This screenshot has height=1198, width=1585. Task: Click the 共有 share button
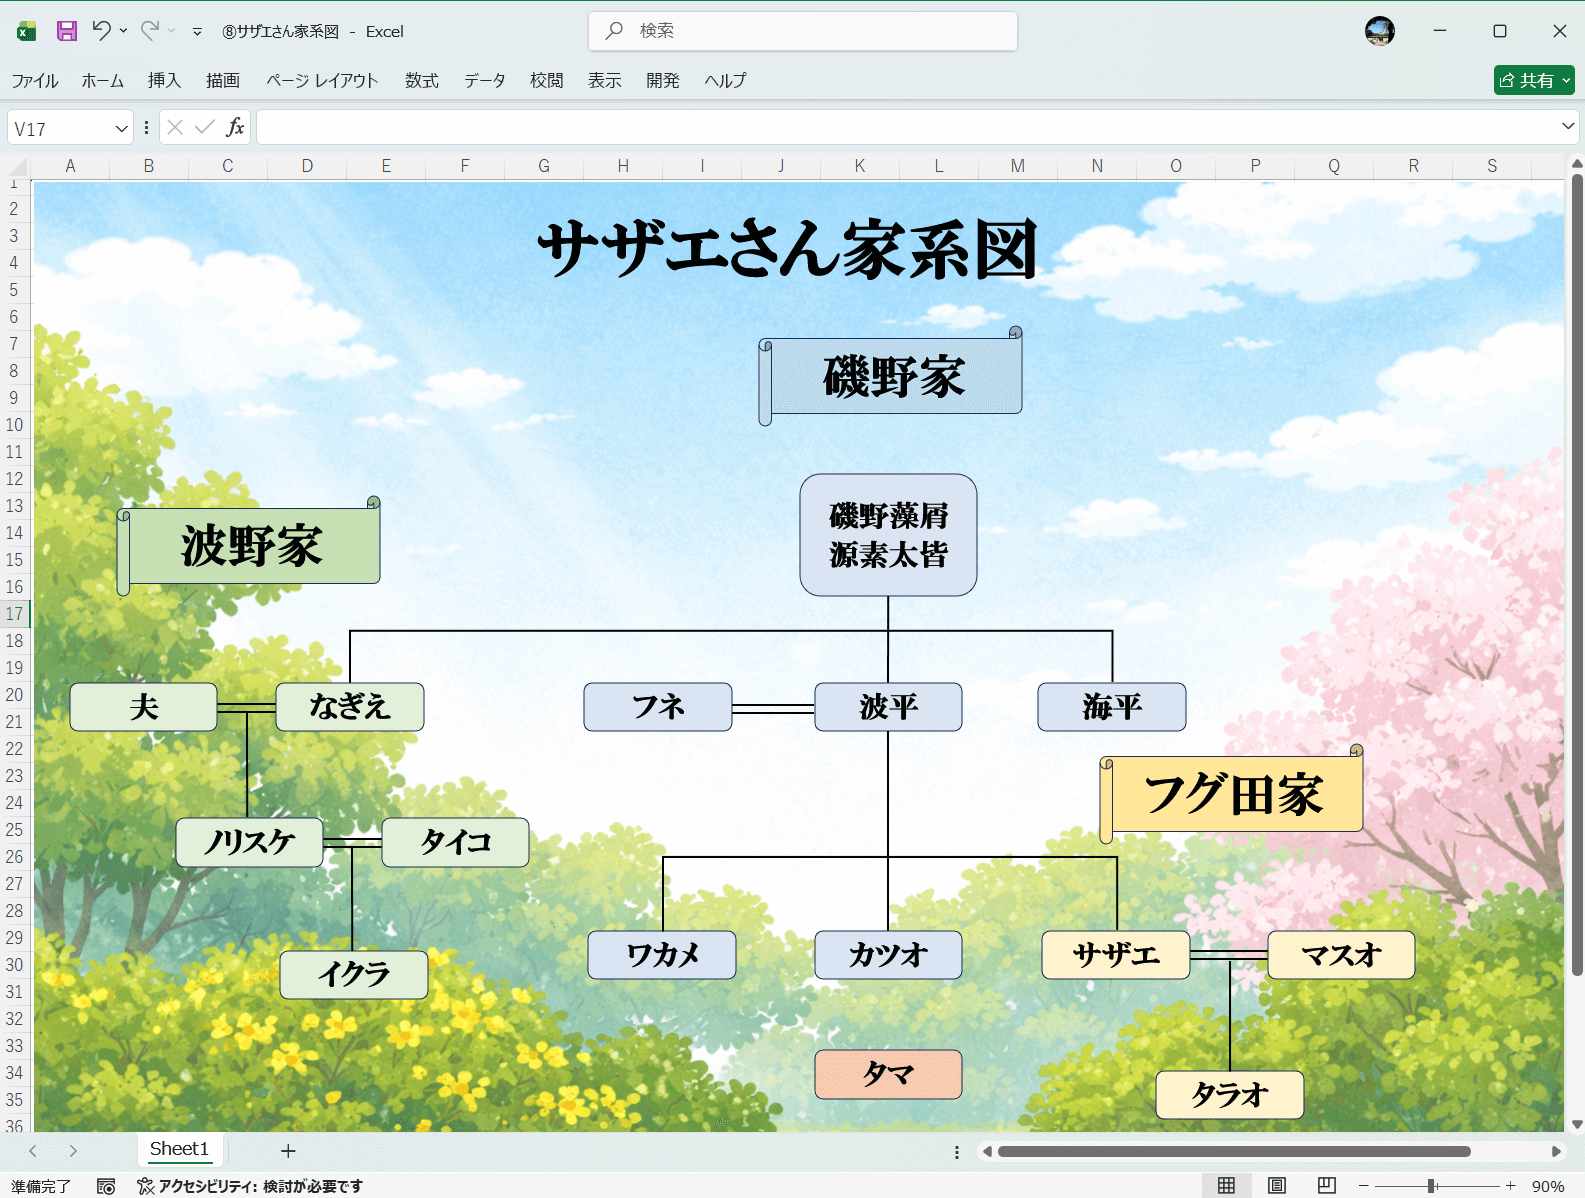(x=1534, y=80)
